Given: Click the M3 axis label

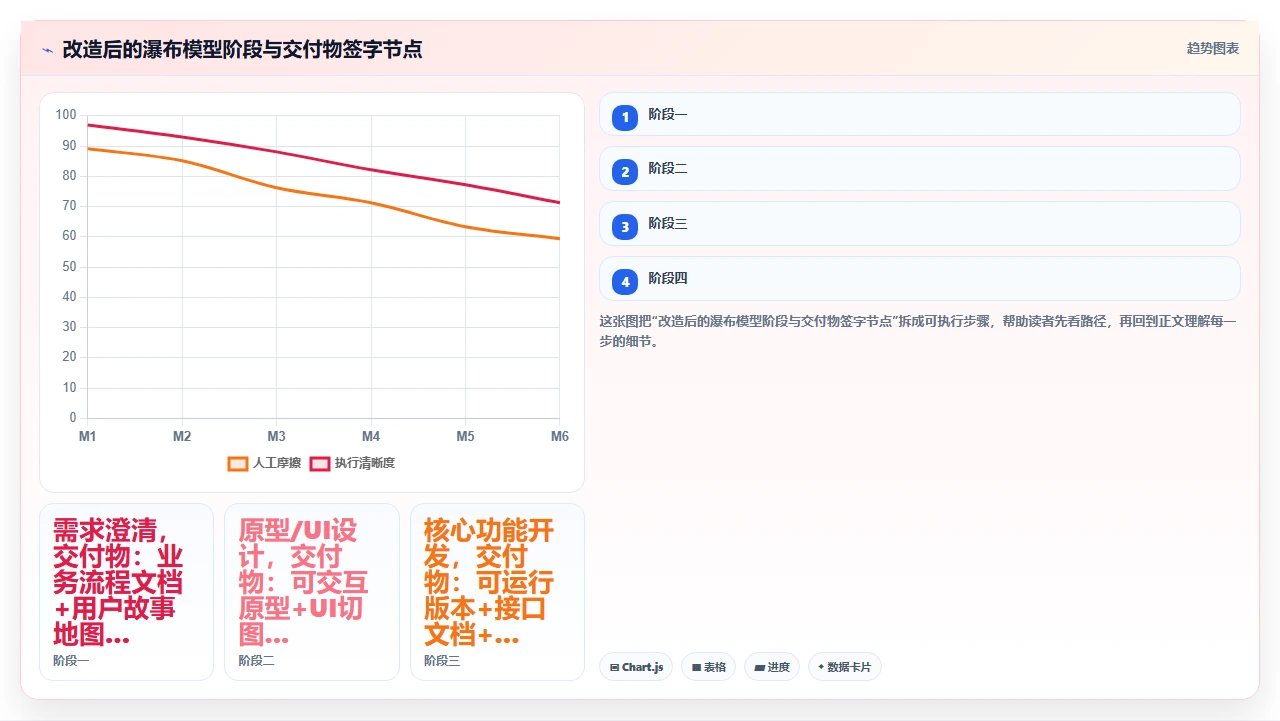Looking at the screenshot, I should 276,436.
